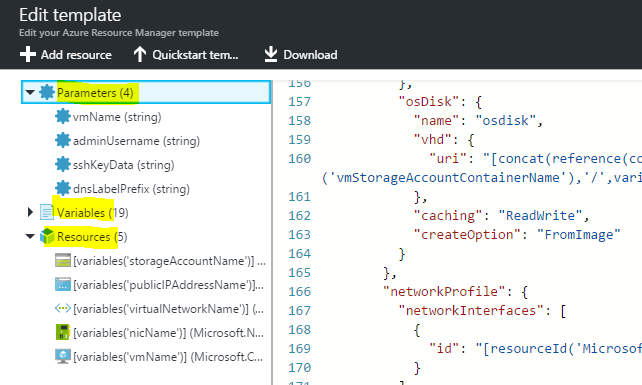The image size is (642, 385).
Task: Click the network interface card icon
Action: click(63, 332)
